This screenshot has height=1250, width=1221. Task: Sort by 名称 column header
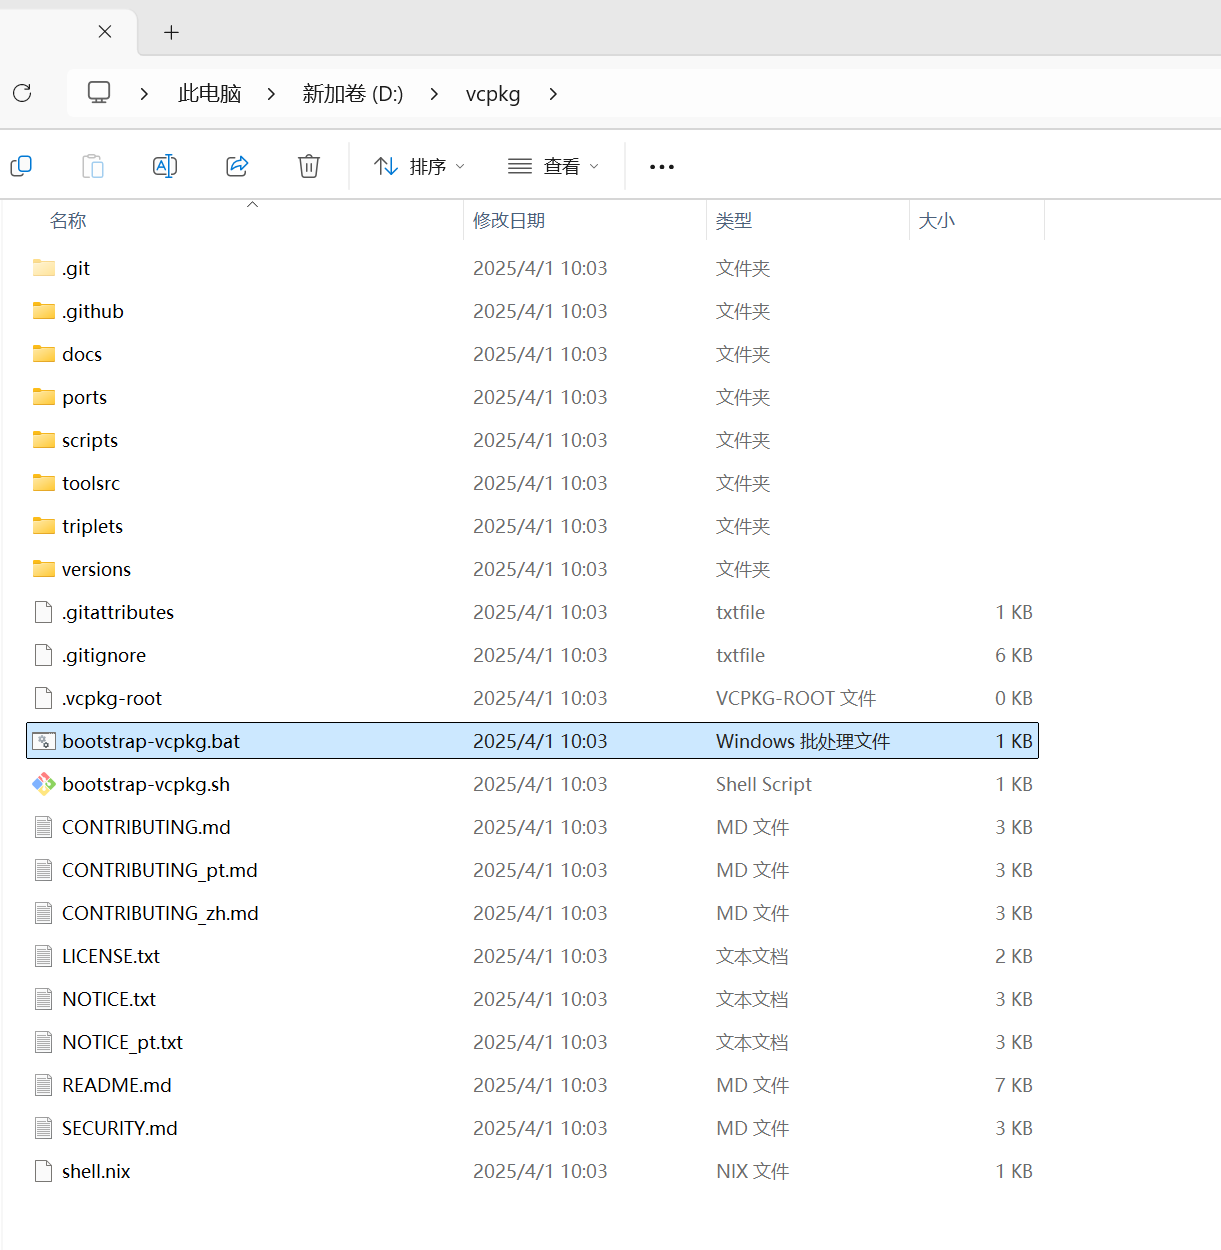(68, 220)
